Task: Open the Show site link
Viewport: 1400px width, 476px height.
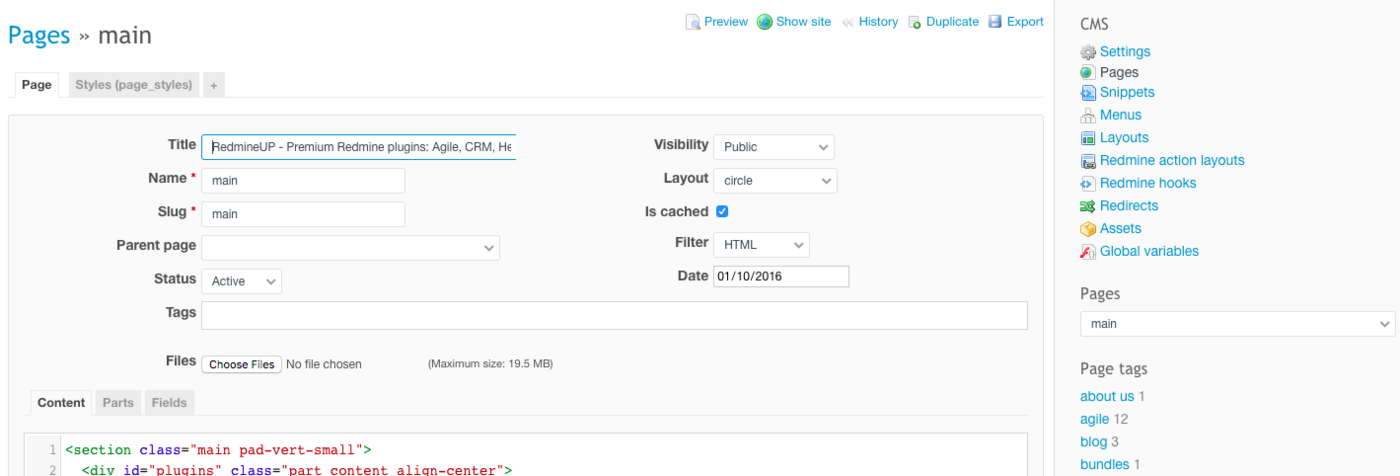Action: click(803, 22)
